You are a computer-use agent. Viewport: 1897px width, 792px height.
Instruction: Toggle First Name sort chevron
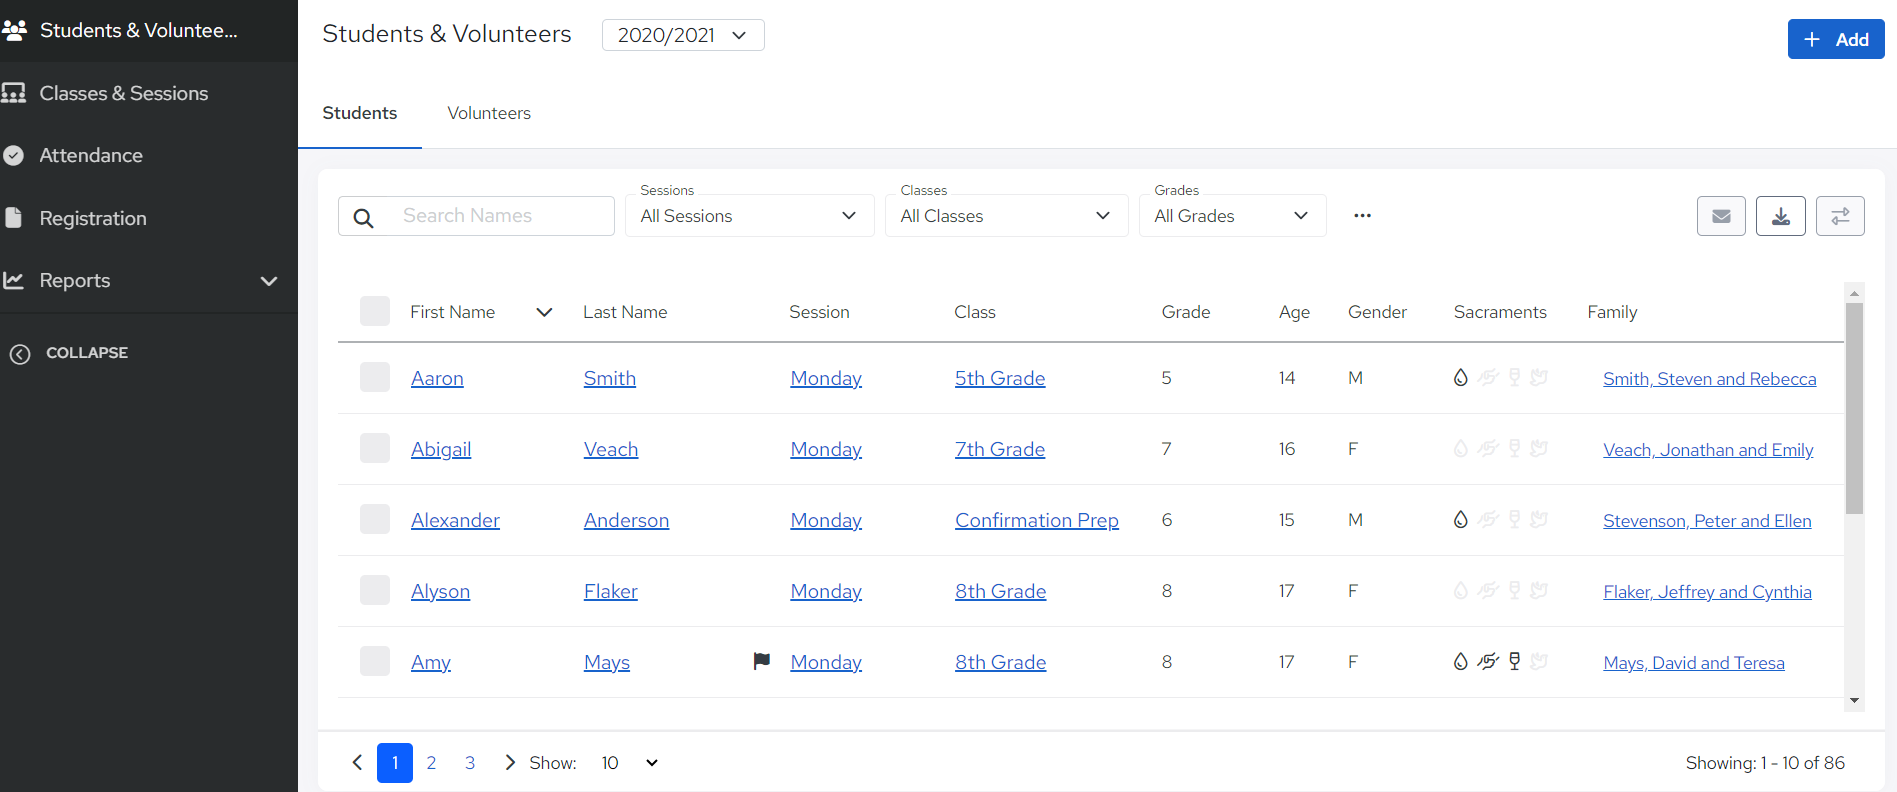(544, 312)
